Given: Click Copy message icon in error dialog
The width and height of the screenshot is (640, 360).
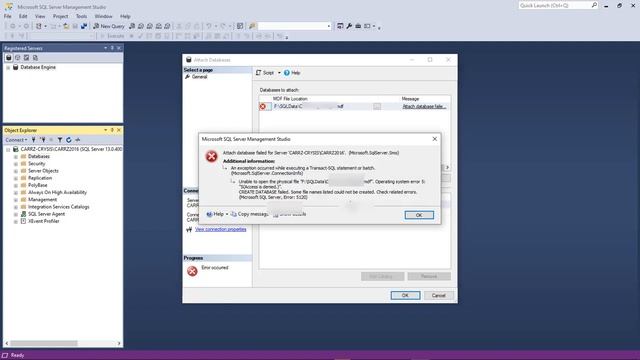Looking at the screenshot, I should pyautogui.click(x=234, y=214).
